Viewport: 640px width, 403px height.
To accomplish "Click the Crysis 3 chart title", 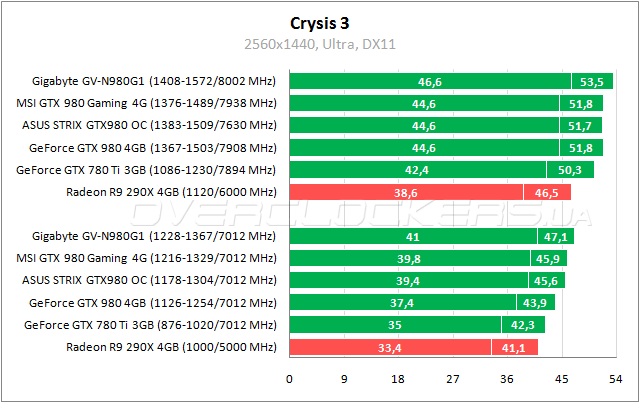I will pos(319,23).
